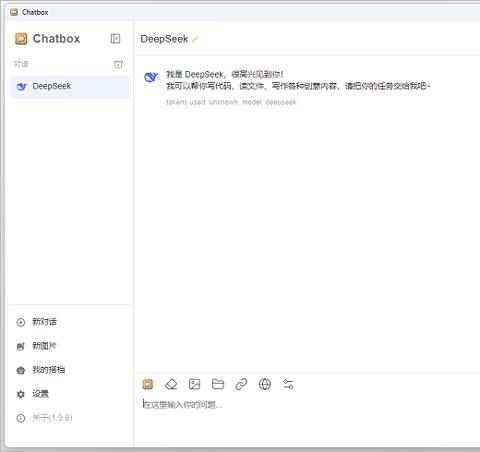
Task: Click the Chatbox app icon in the title bar
Action: 14,12
